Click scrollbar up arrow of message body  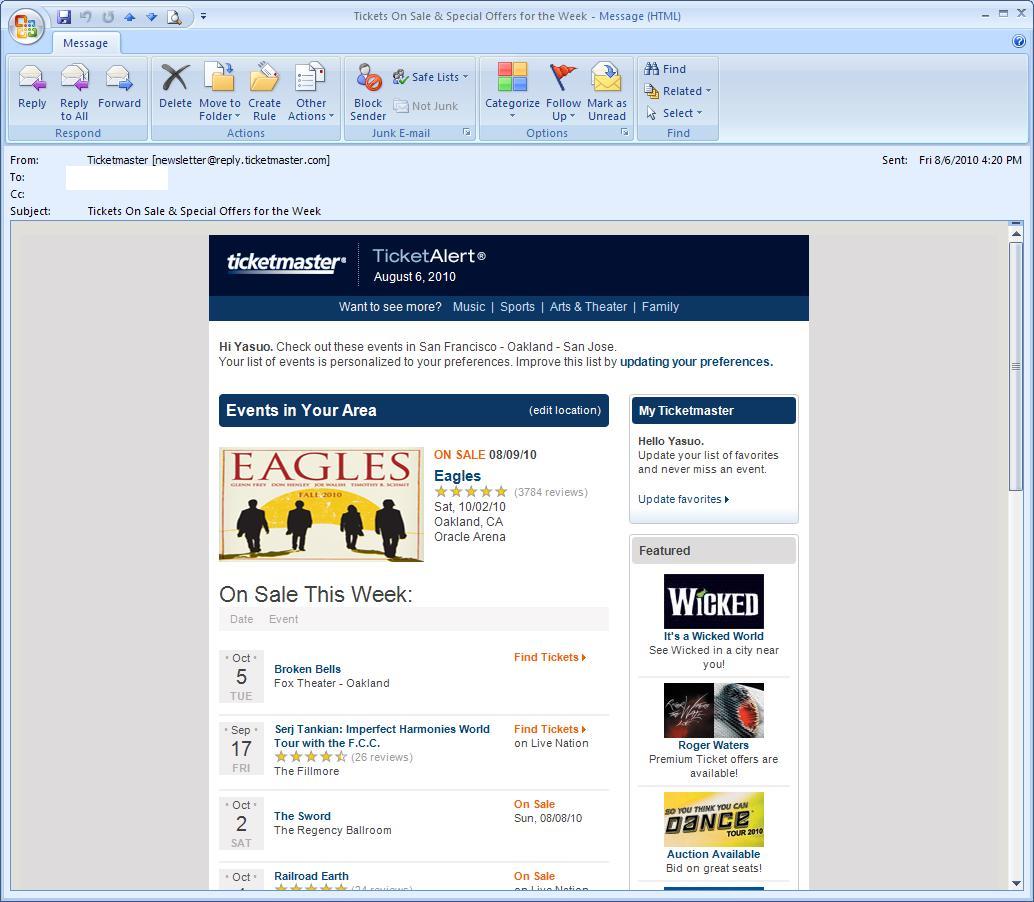coord(1016,233)
